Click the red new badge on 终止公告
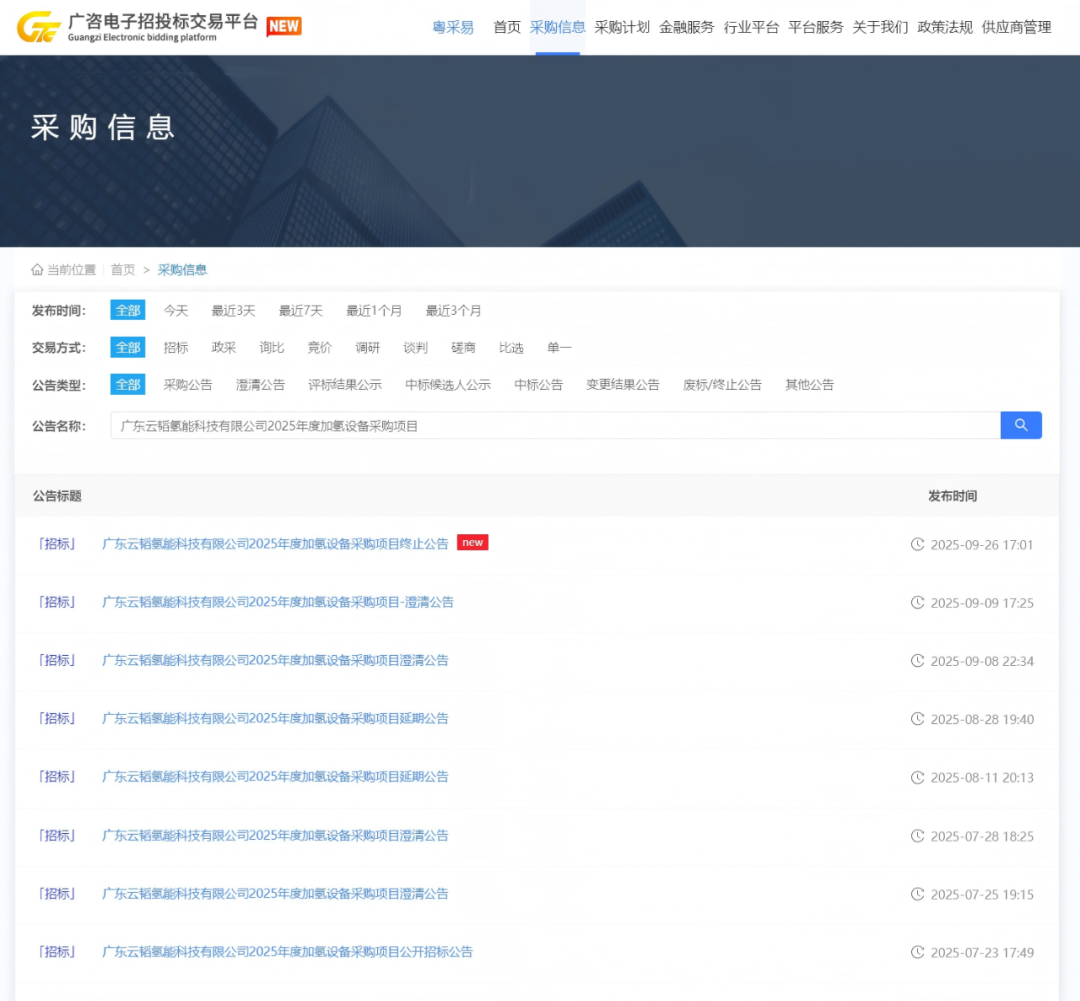 (472, 542)
